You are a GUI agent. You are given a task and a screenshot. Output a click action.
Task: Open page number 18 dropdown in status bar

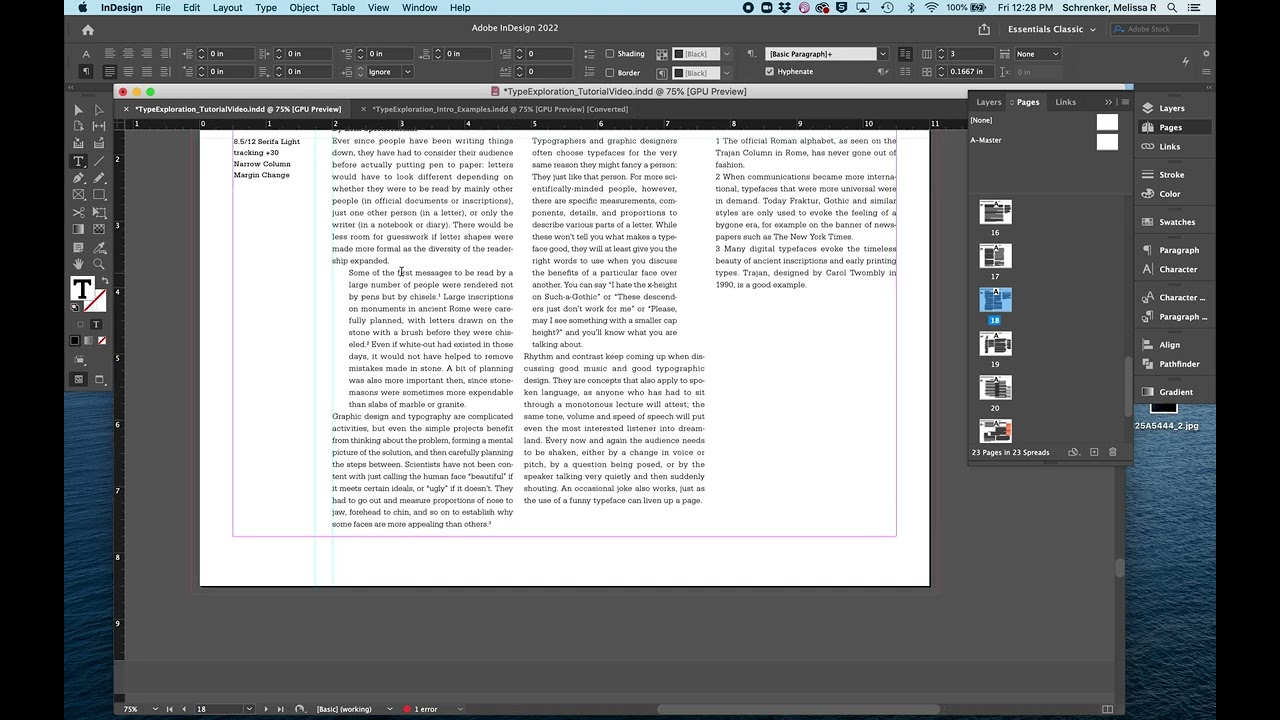point(249,709)
